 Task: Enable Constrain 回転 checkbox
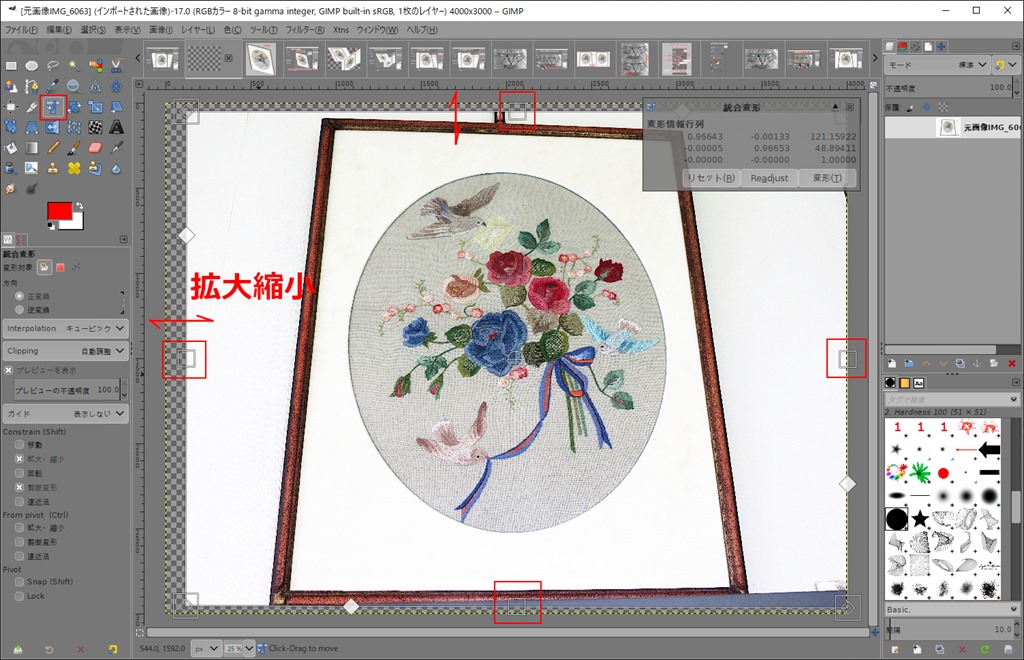[x=20, y=473]
